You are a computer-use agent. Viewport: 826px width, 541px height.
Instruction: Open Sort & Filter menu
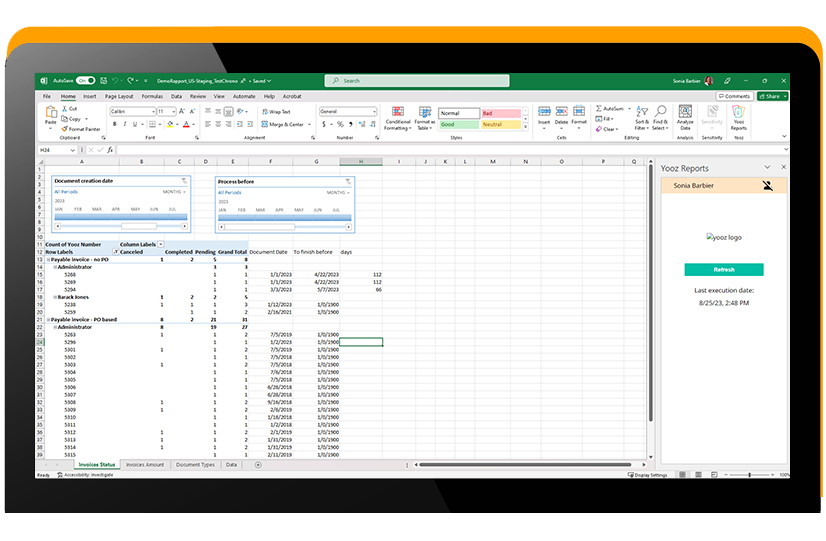pyautogui.click(x=642, y=118)
